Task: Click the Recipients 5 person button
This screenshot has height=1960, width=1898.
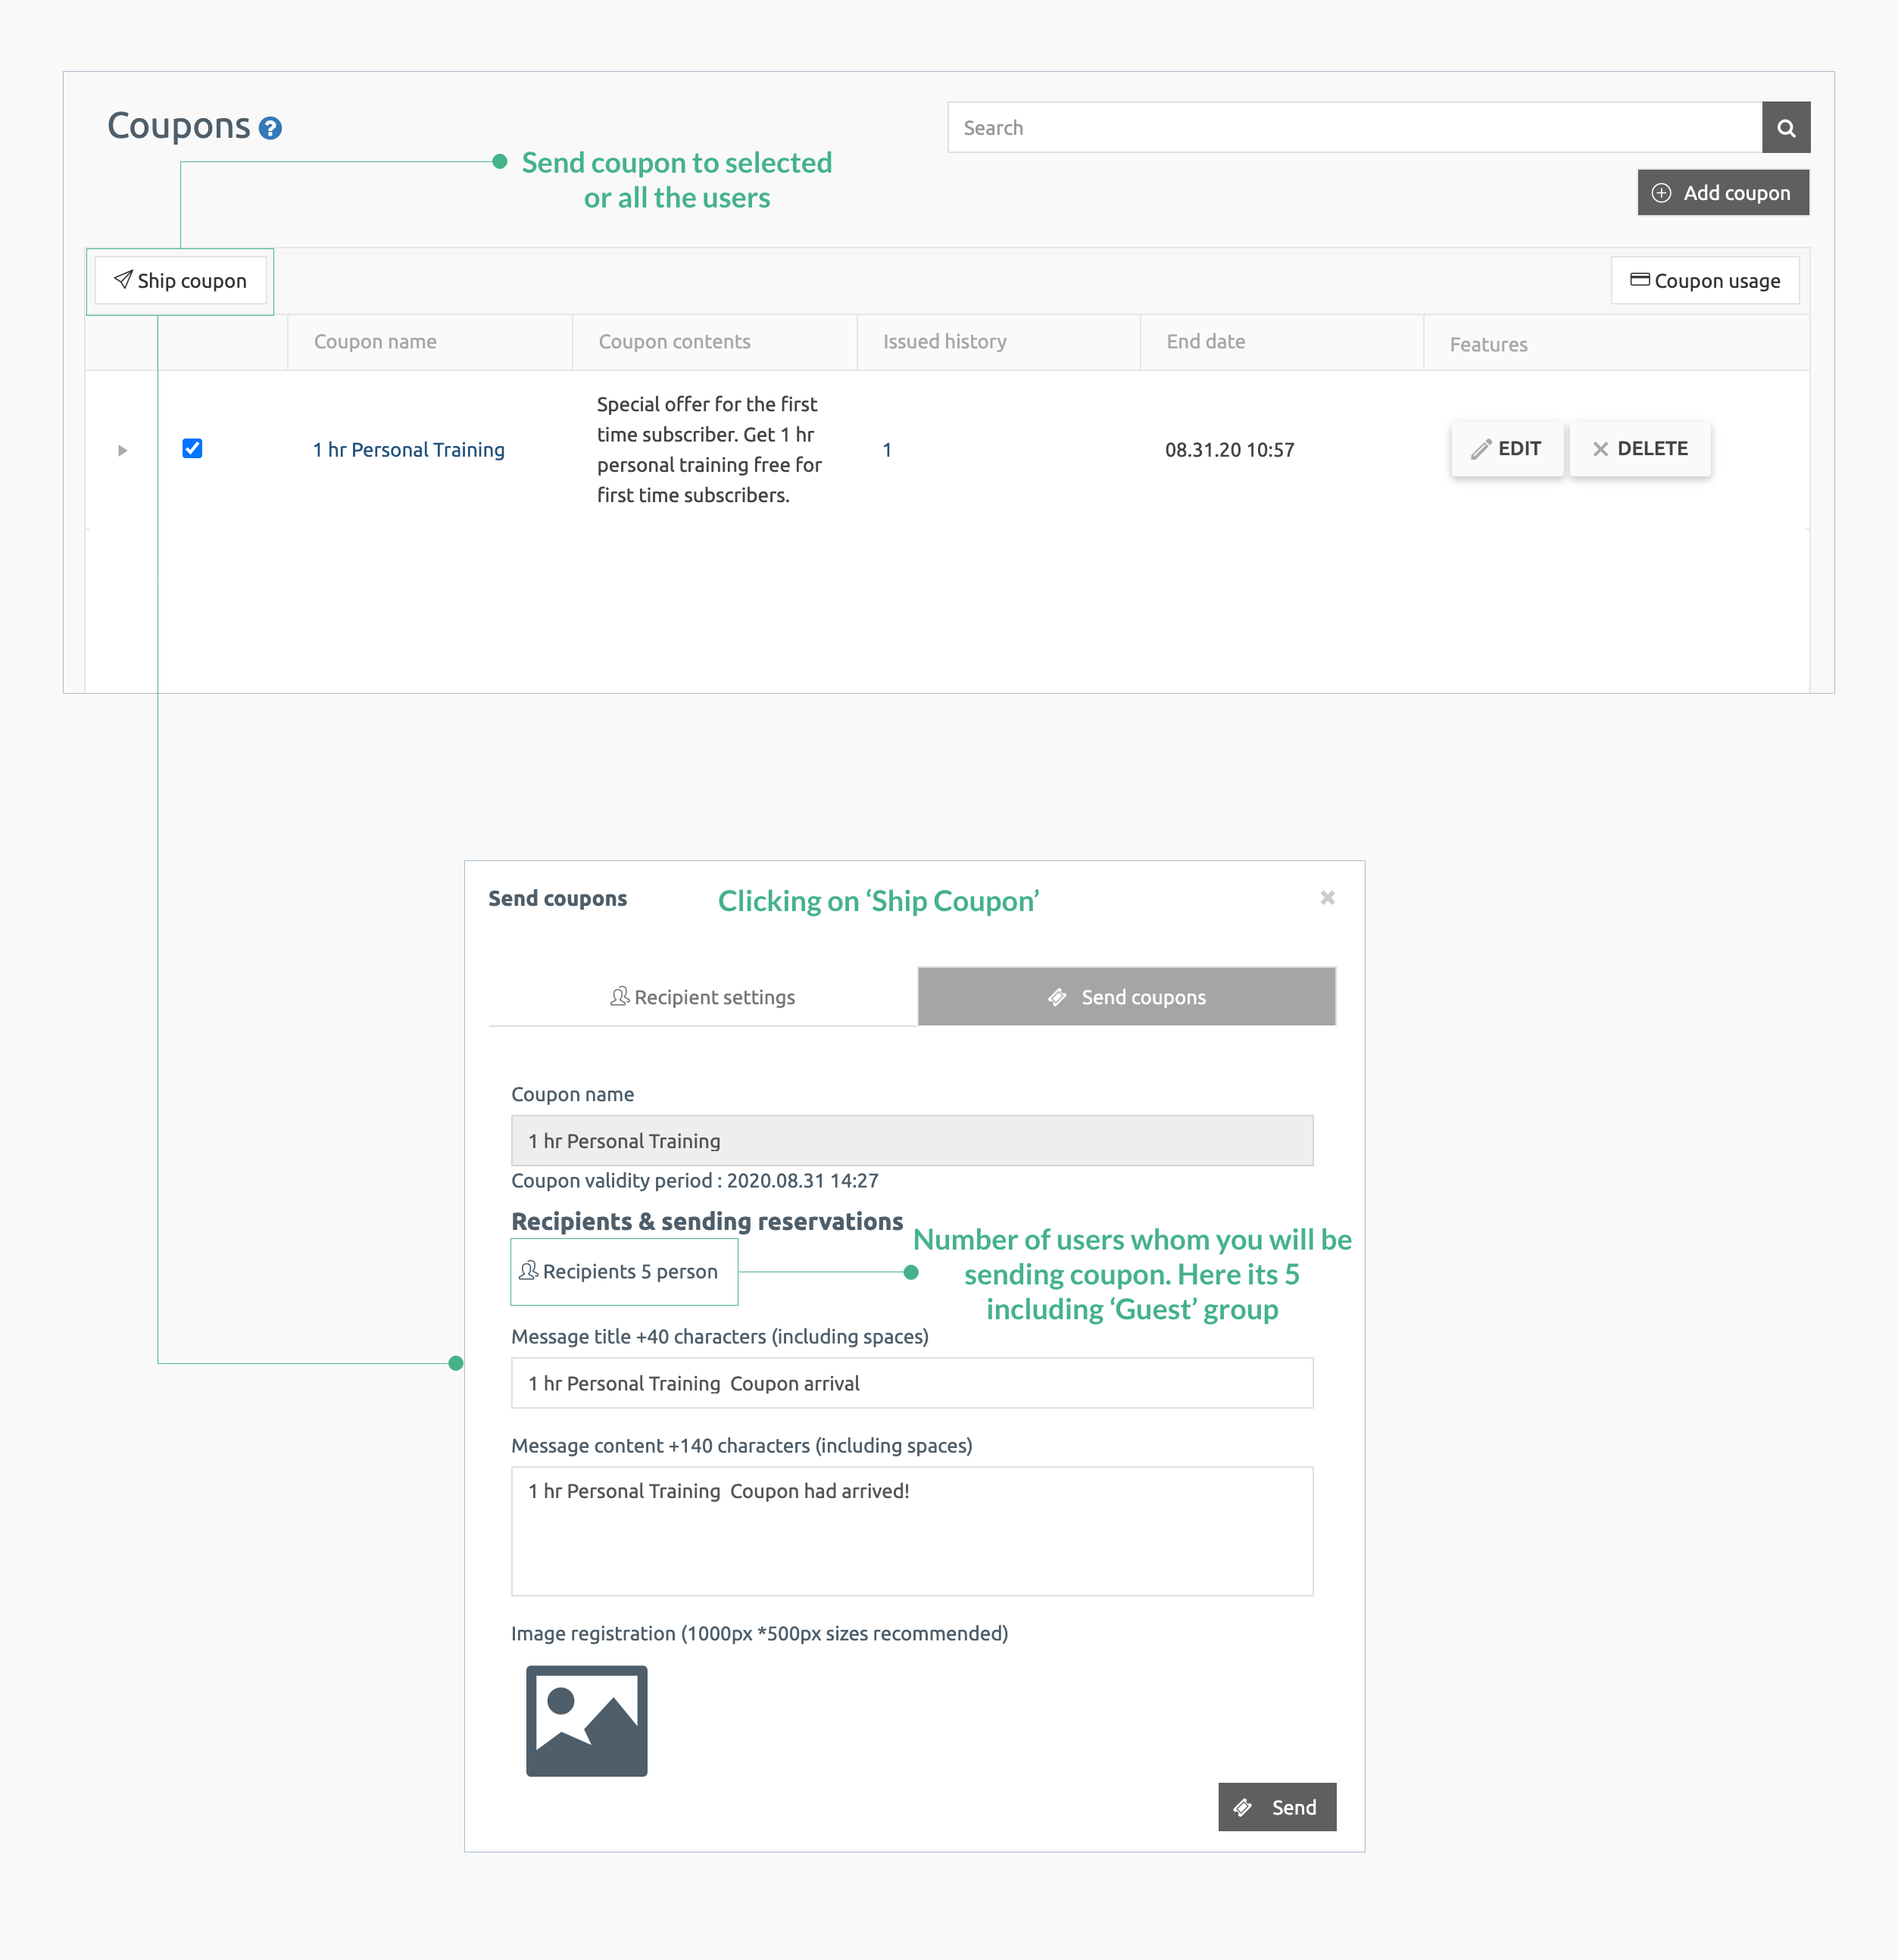Action: [x=624, y=1271]
